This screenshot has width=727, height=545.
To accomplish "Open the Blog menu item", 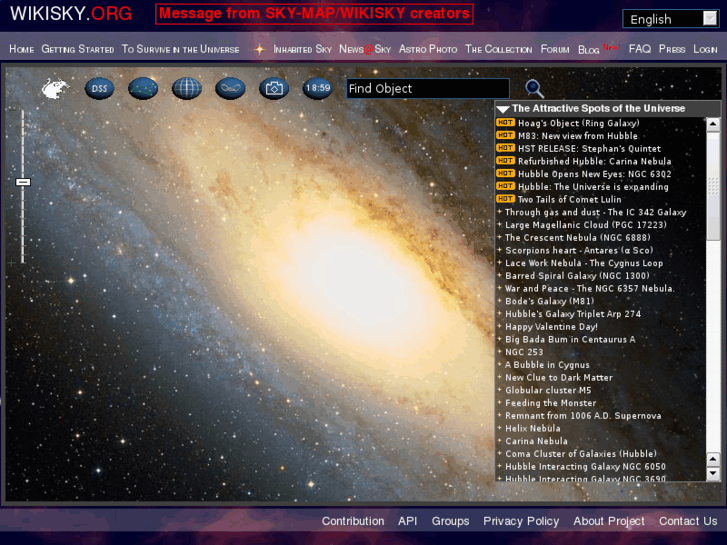I will pos(588,50).
